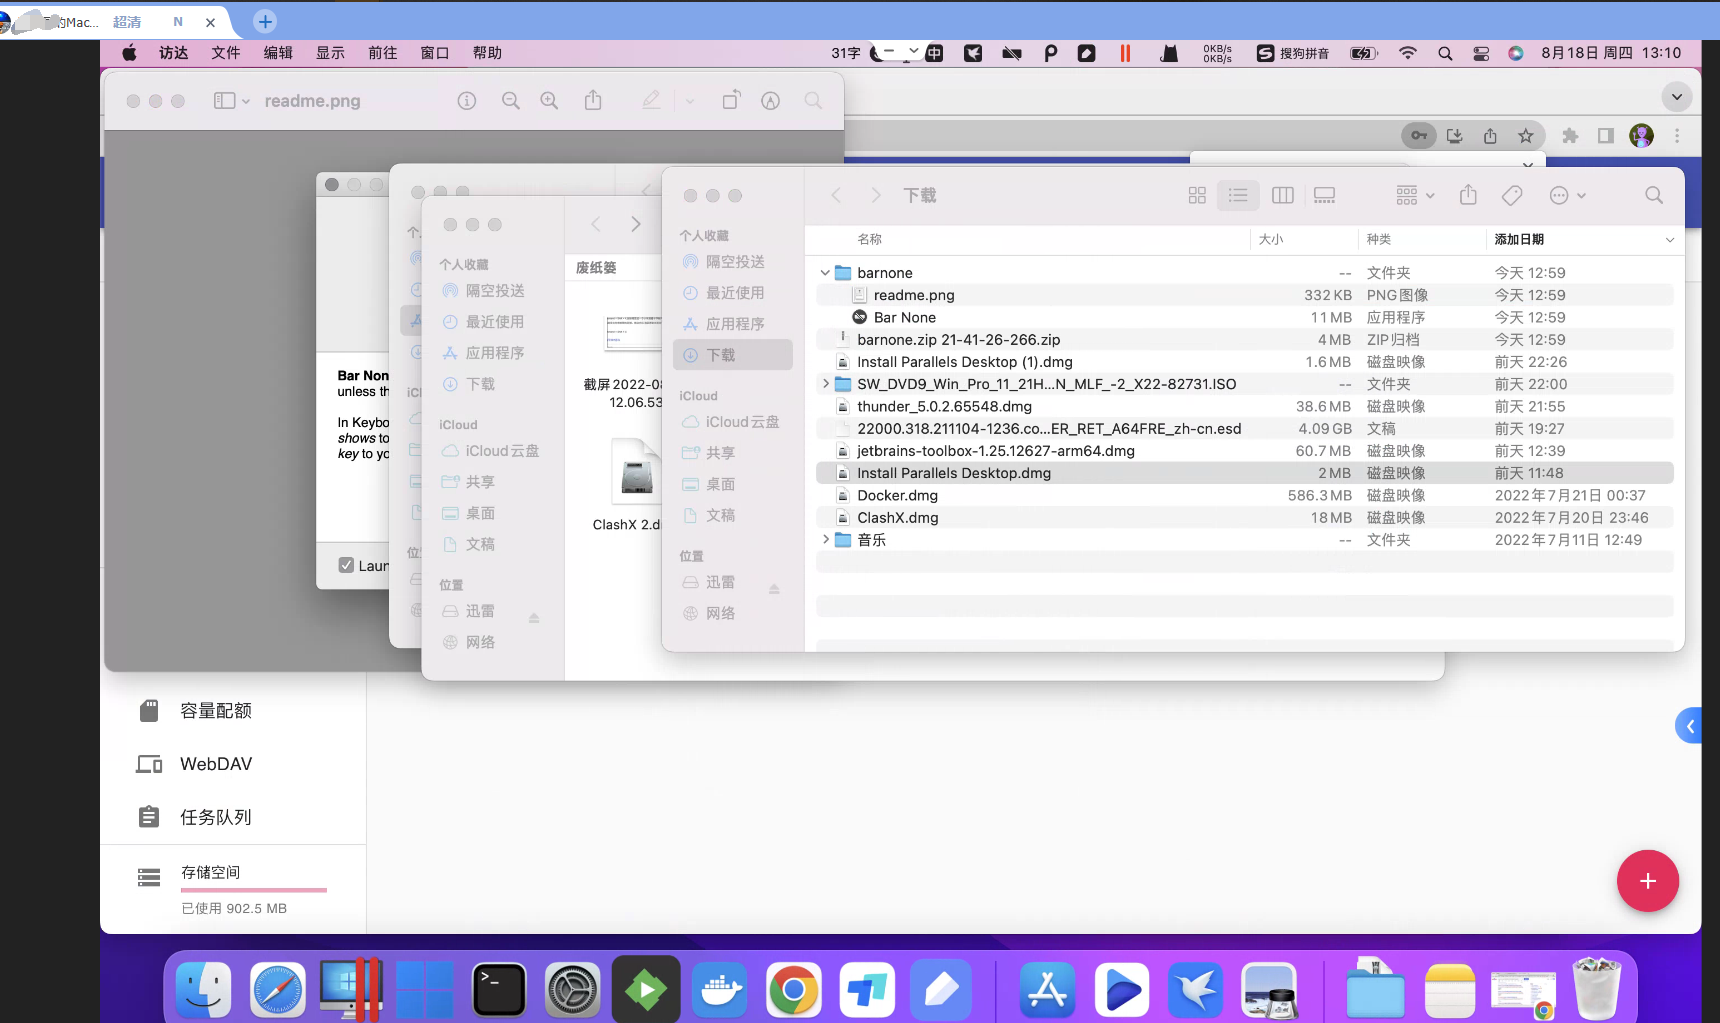Switch Finder to gallery view
Image resolution: width=1720 pixels, height=1023 pixels.
[1325, 196]
